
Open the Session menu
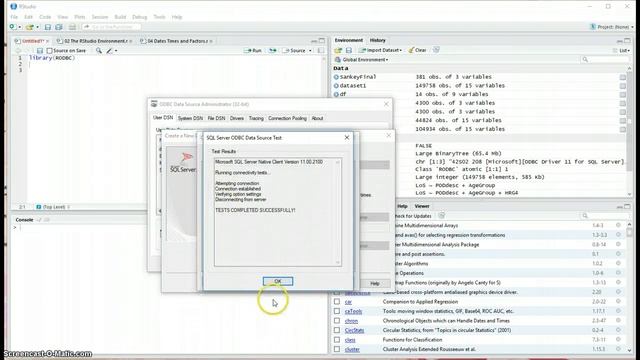[100, 17]
